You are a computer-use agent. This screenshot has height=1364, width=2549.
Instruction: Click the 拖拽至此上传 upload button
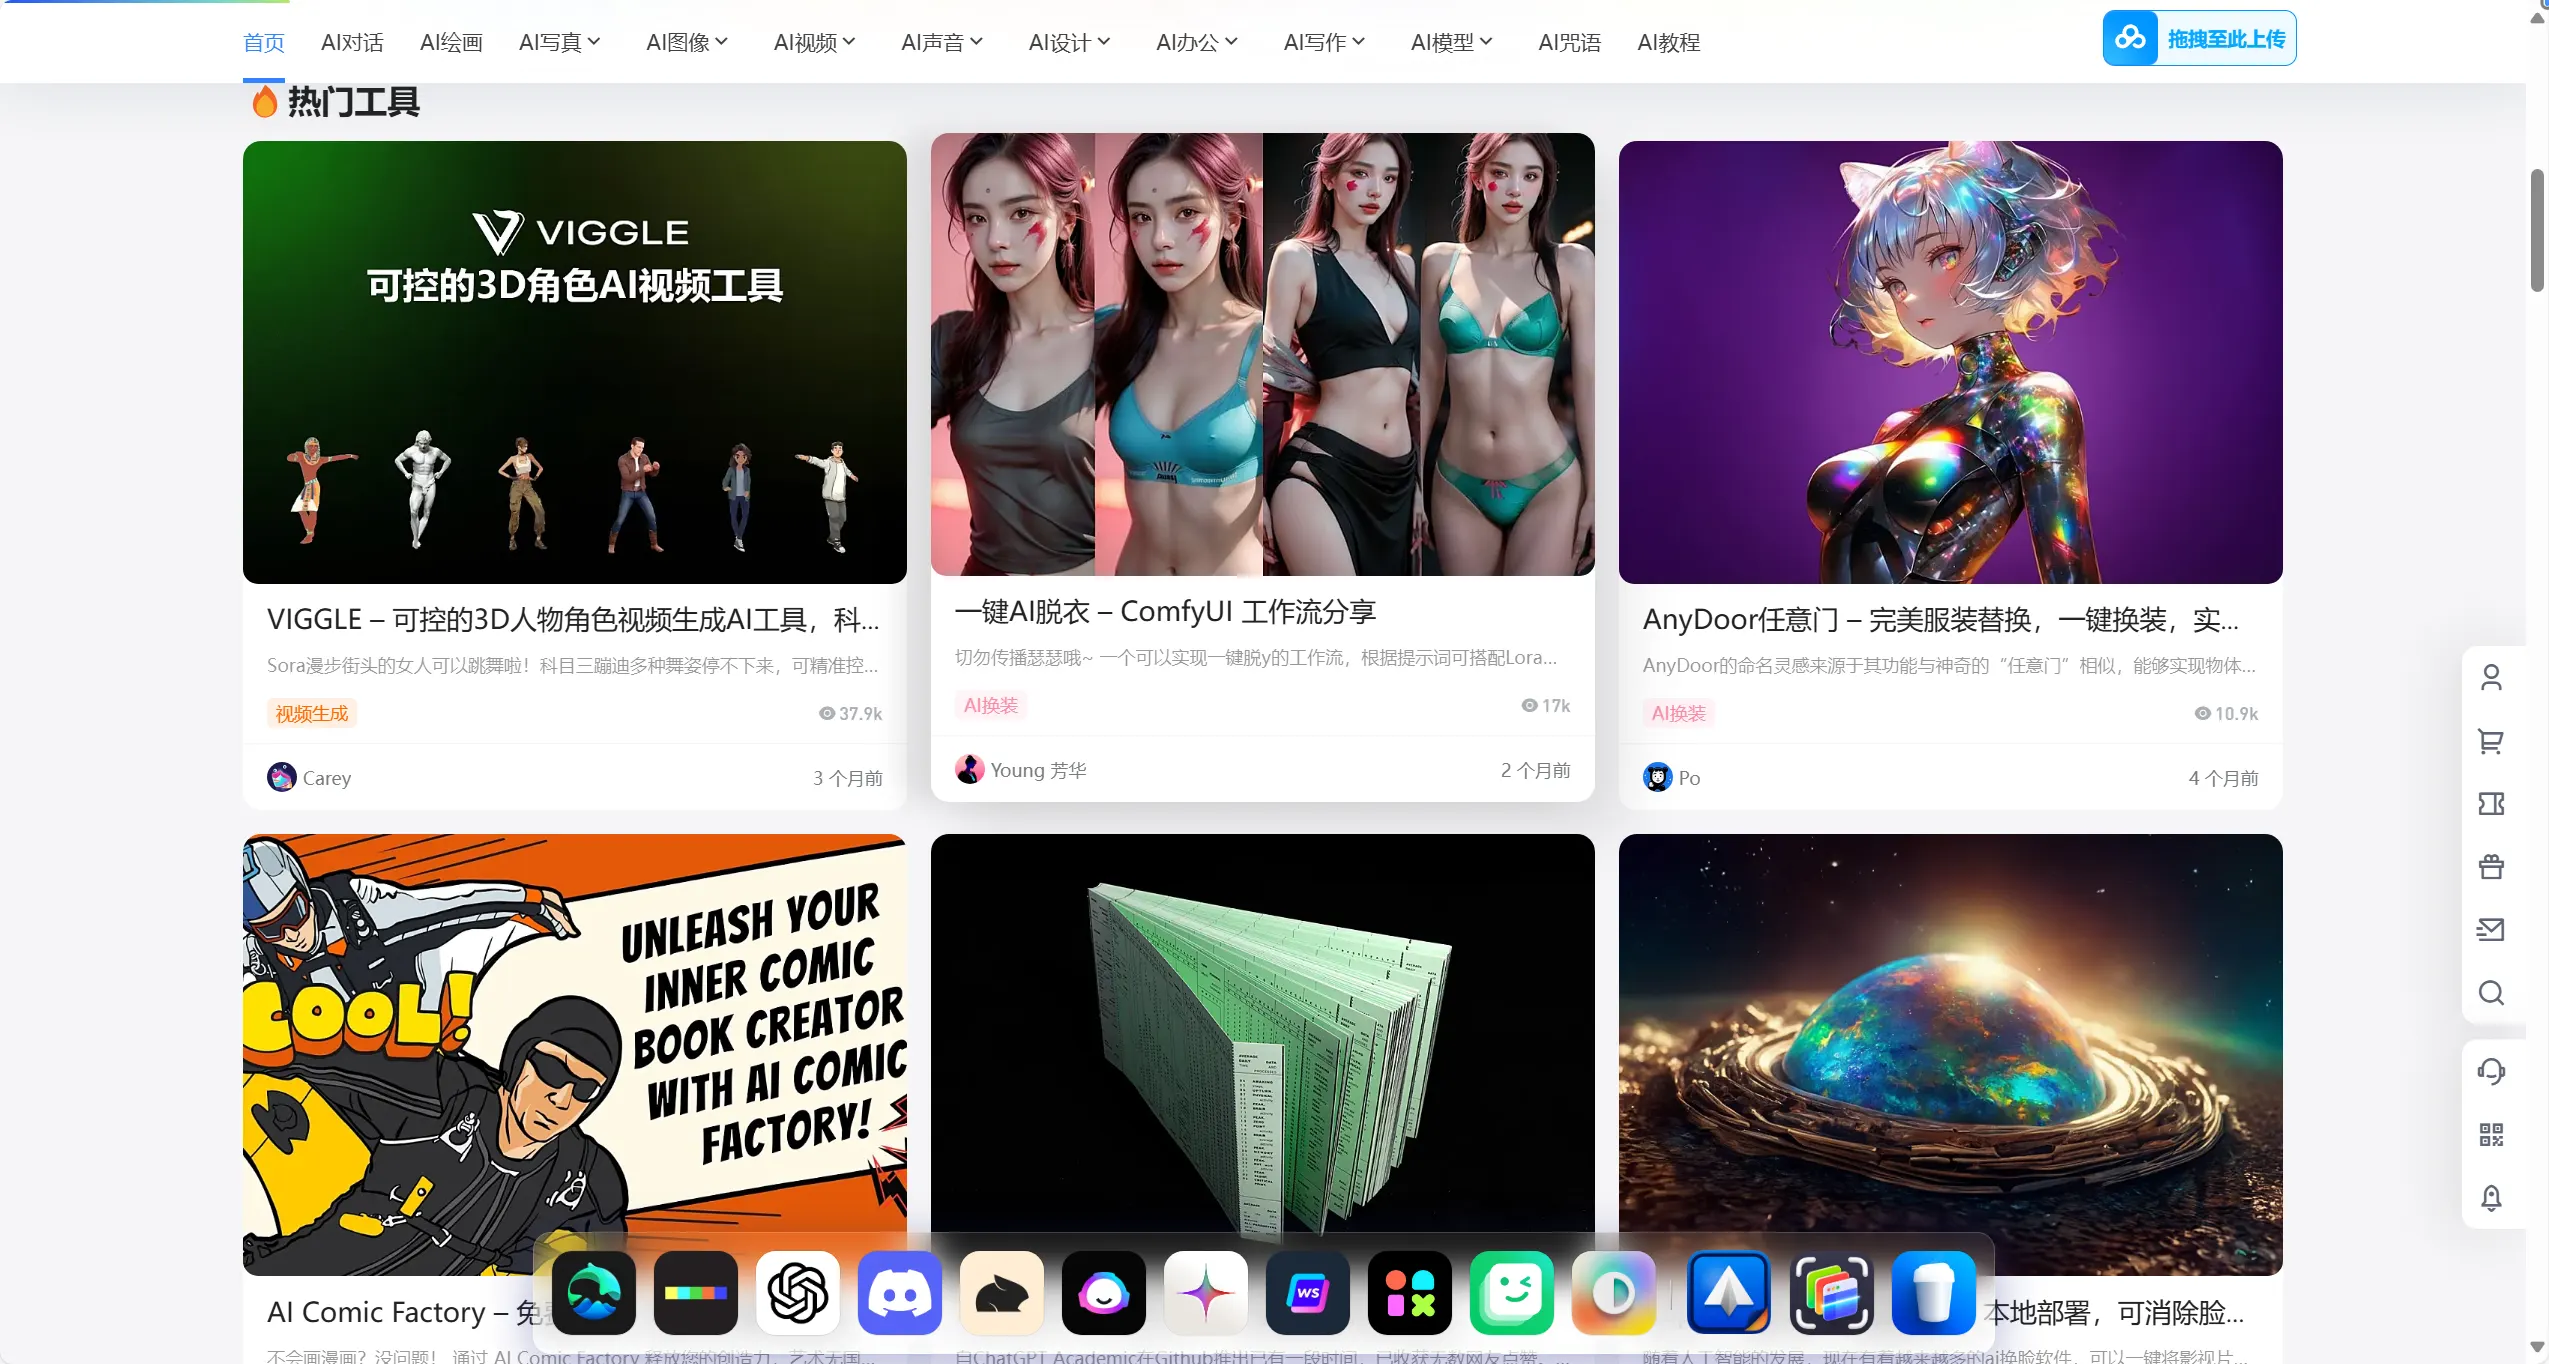click(2199, 38)
